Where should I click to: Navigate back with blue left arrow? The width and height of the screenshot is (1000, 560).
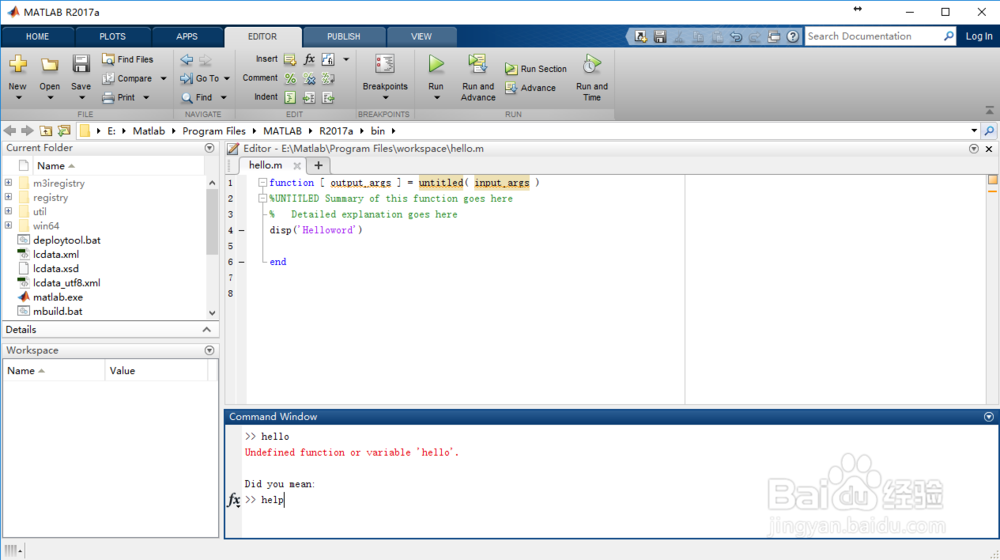186,60
